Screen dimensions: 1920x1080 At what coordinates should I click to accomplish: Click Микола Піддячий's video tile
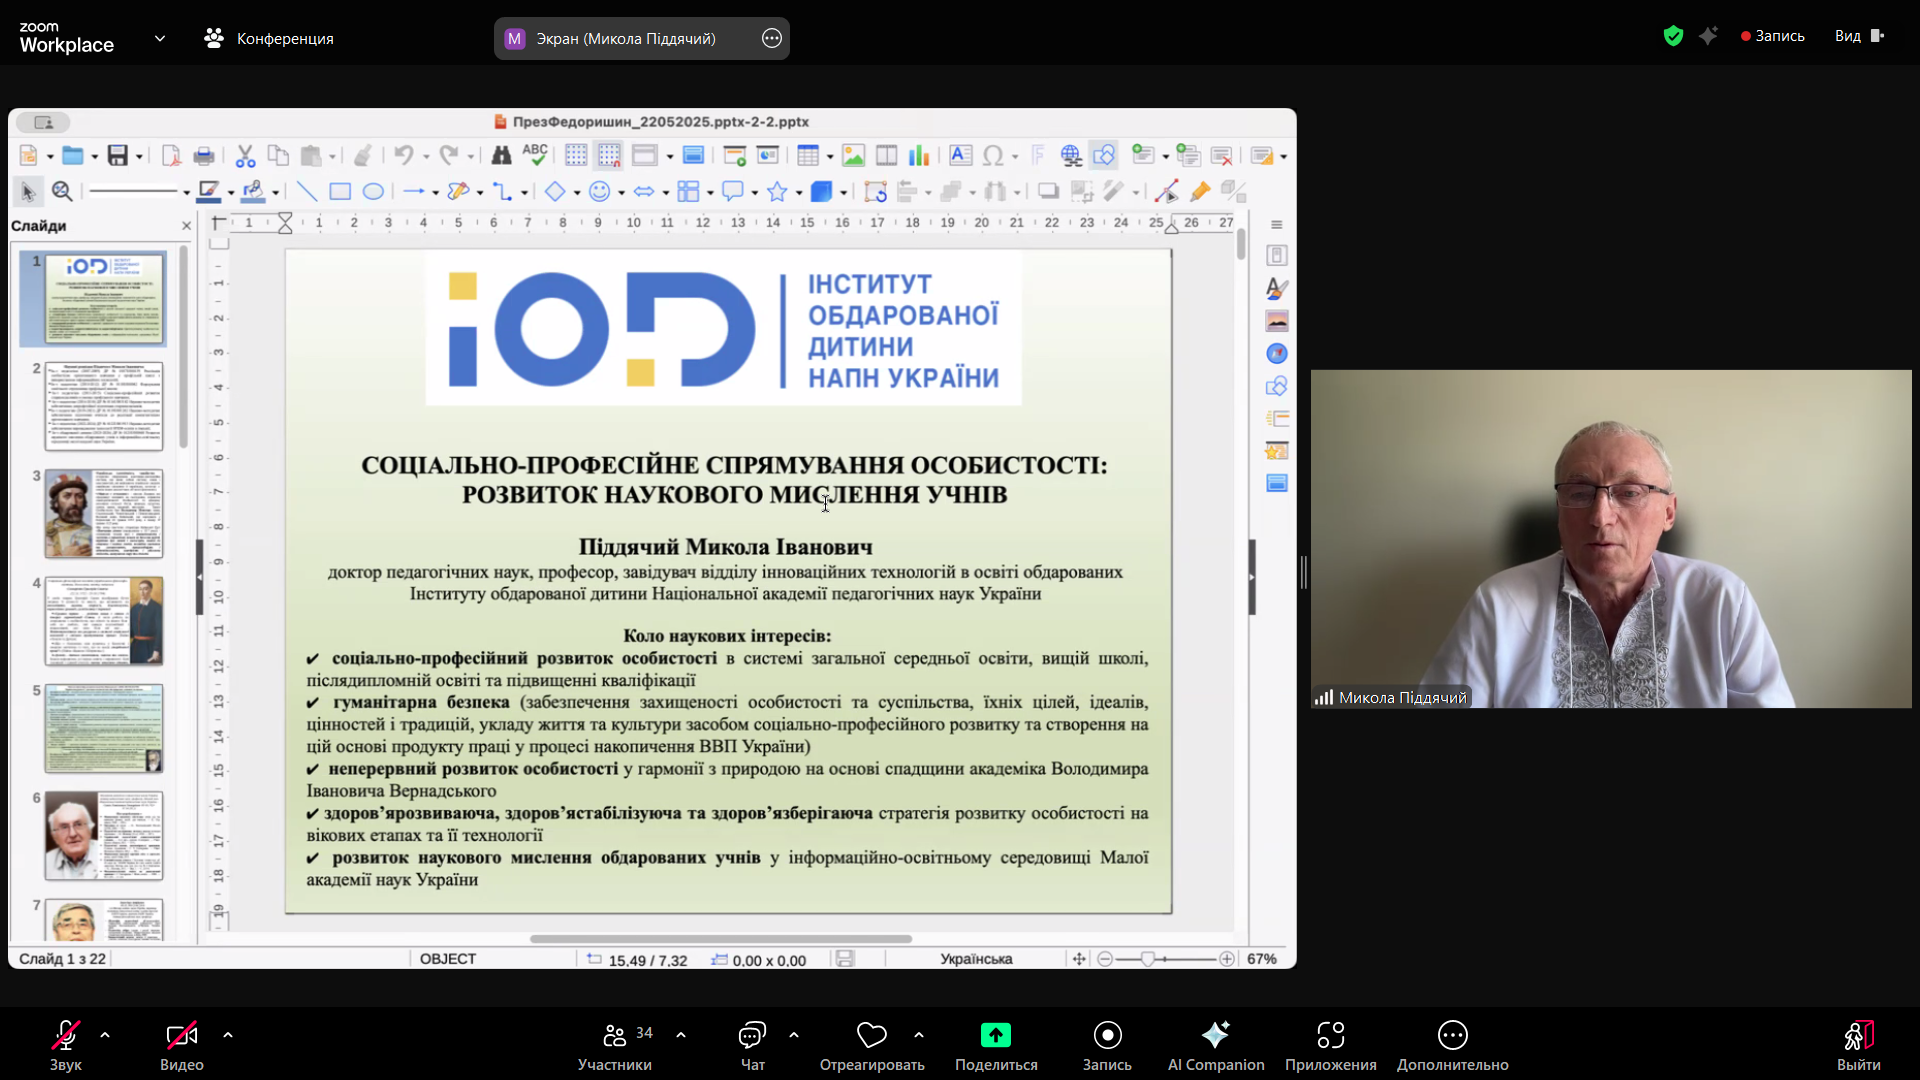pos(1610,538)
